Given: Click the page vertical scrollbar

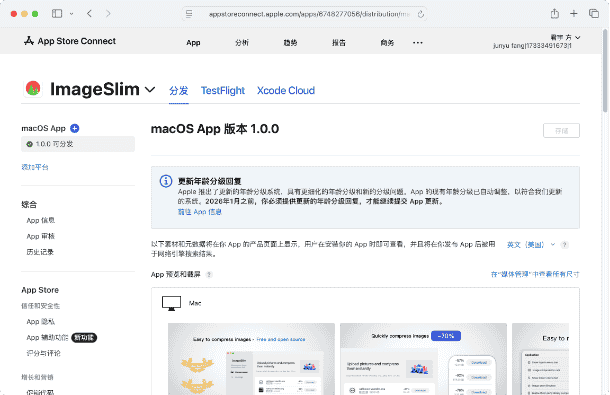Looking at the screenshot, I should coord(605,70).
